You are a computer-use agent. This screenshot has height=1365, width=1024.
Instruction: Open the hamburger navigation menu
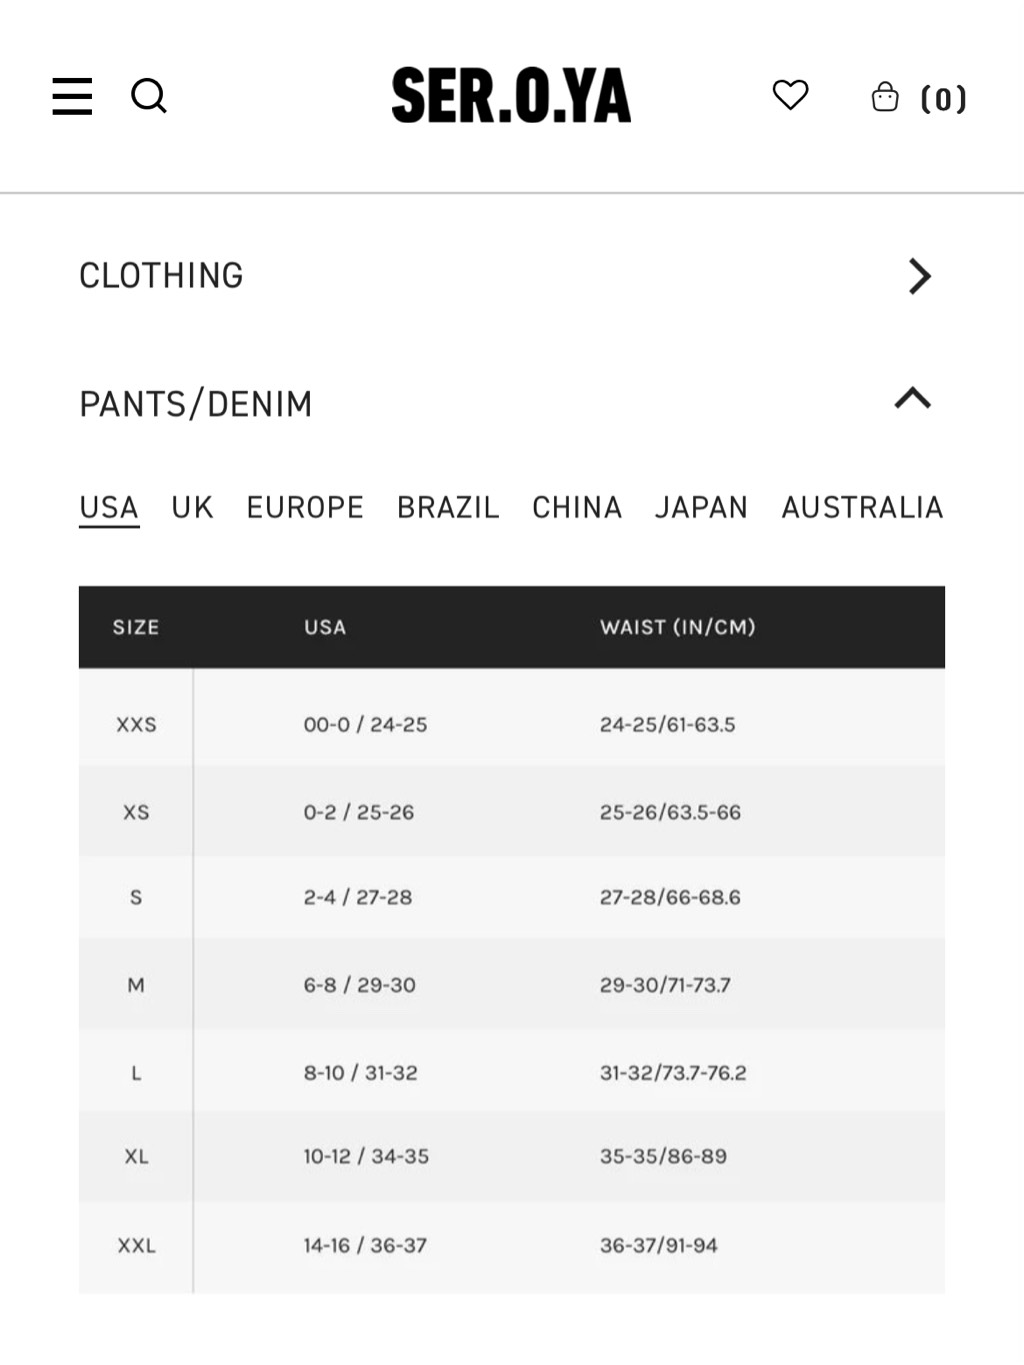click(x=72, y=97)
